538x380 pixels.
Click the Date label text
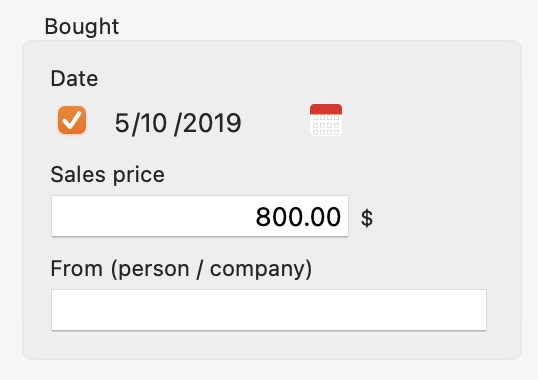(74, 79)
